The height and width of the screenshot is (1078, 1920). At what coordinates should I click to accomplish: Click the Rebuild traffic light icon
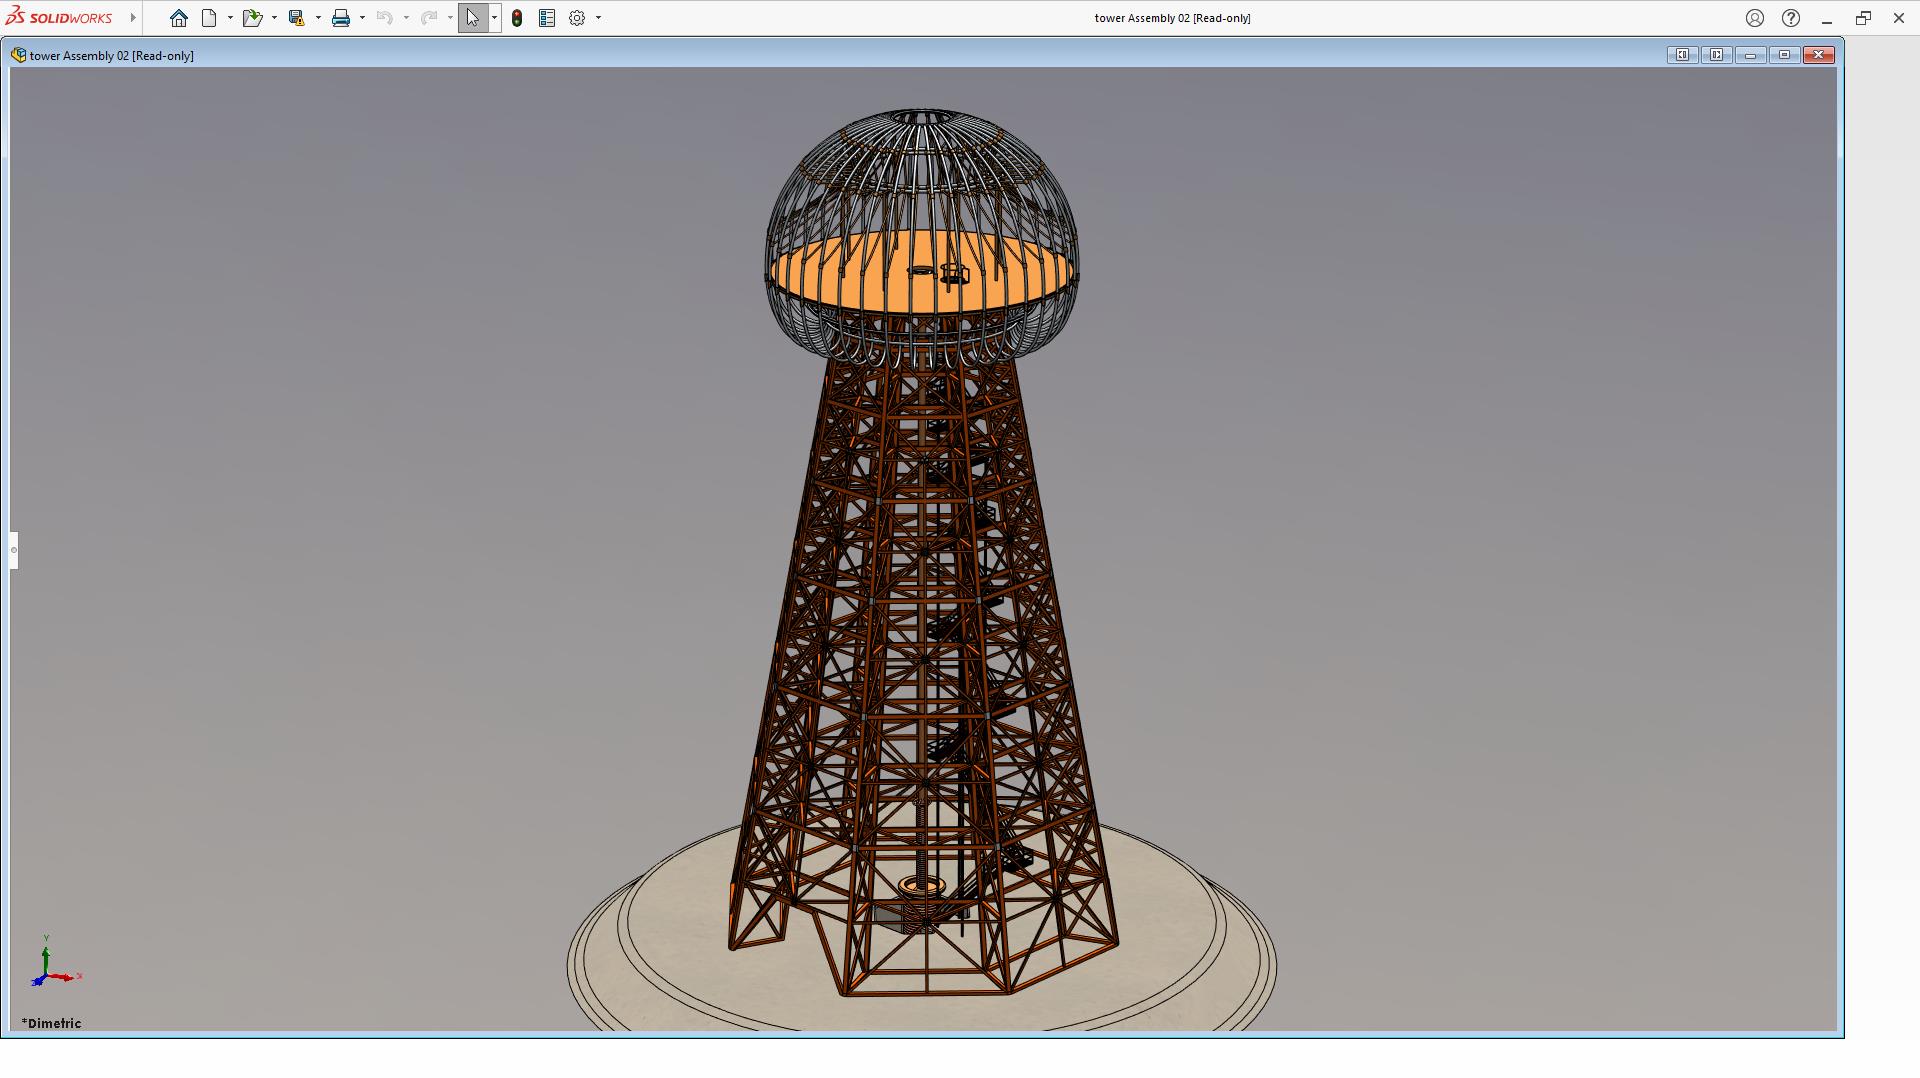tap(517, 18)
